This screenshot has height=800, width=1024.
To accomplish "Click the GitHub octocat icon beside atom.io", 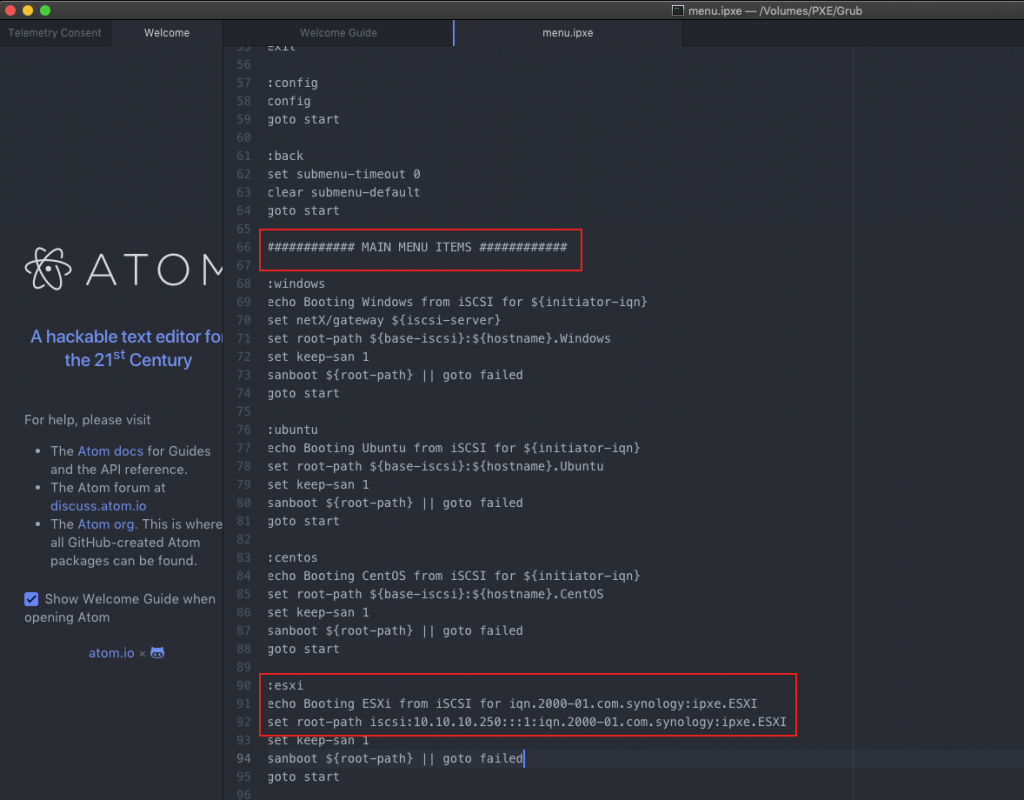I will [x=157, y=652].
